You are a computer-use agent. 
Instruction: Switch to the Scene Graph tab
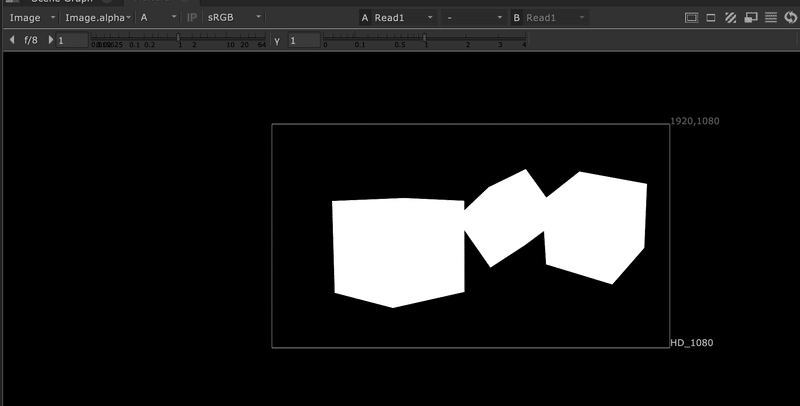point(61,2)
